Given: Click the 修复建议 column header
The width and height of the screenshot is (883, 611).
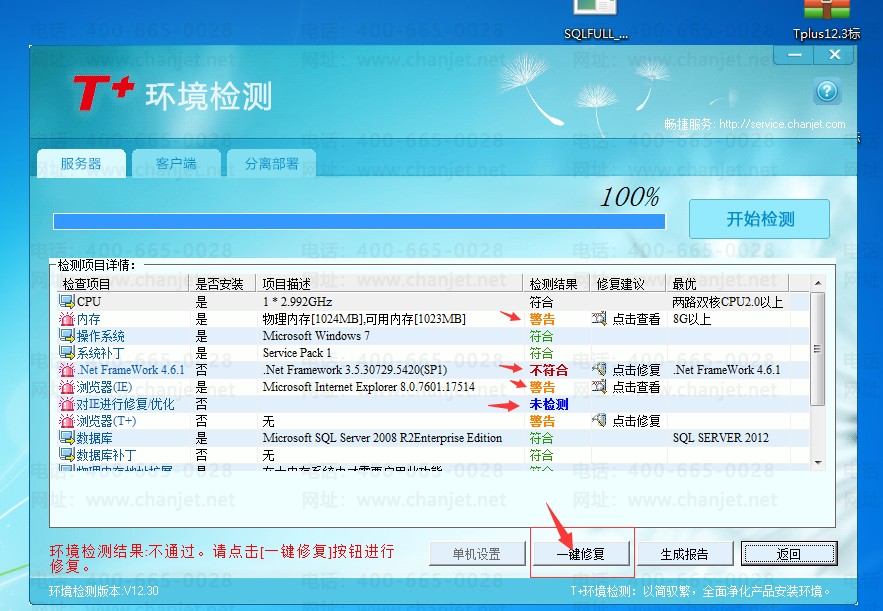Looking at the screenshot, I should point(628,284).
